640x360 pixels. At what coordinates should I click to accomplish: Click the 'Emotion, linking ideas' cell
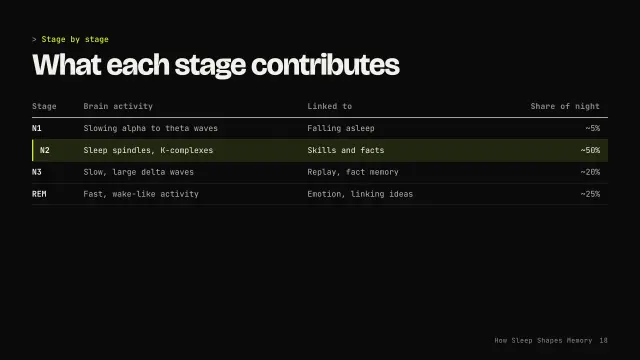(x=360, y=194)
